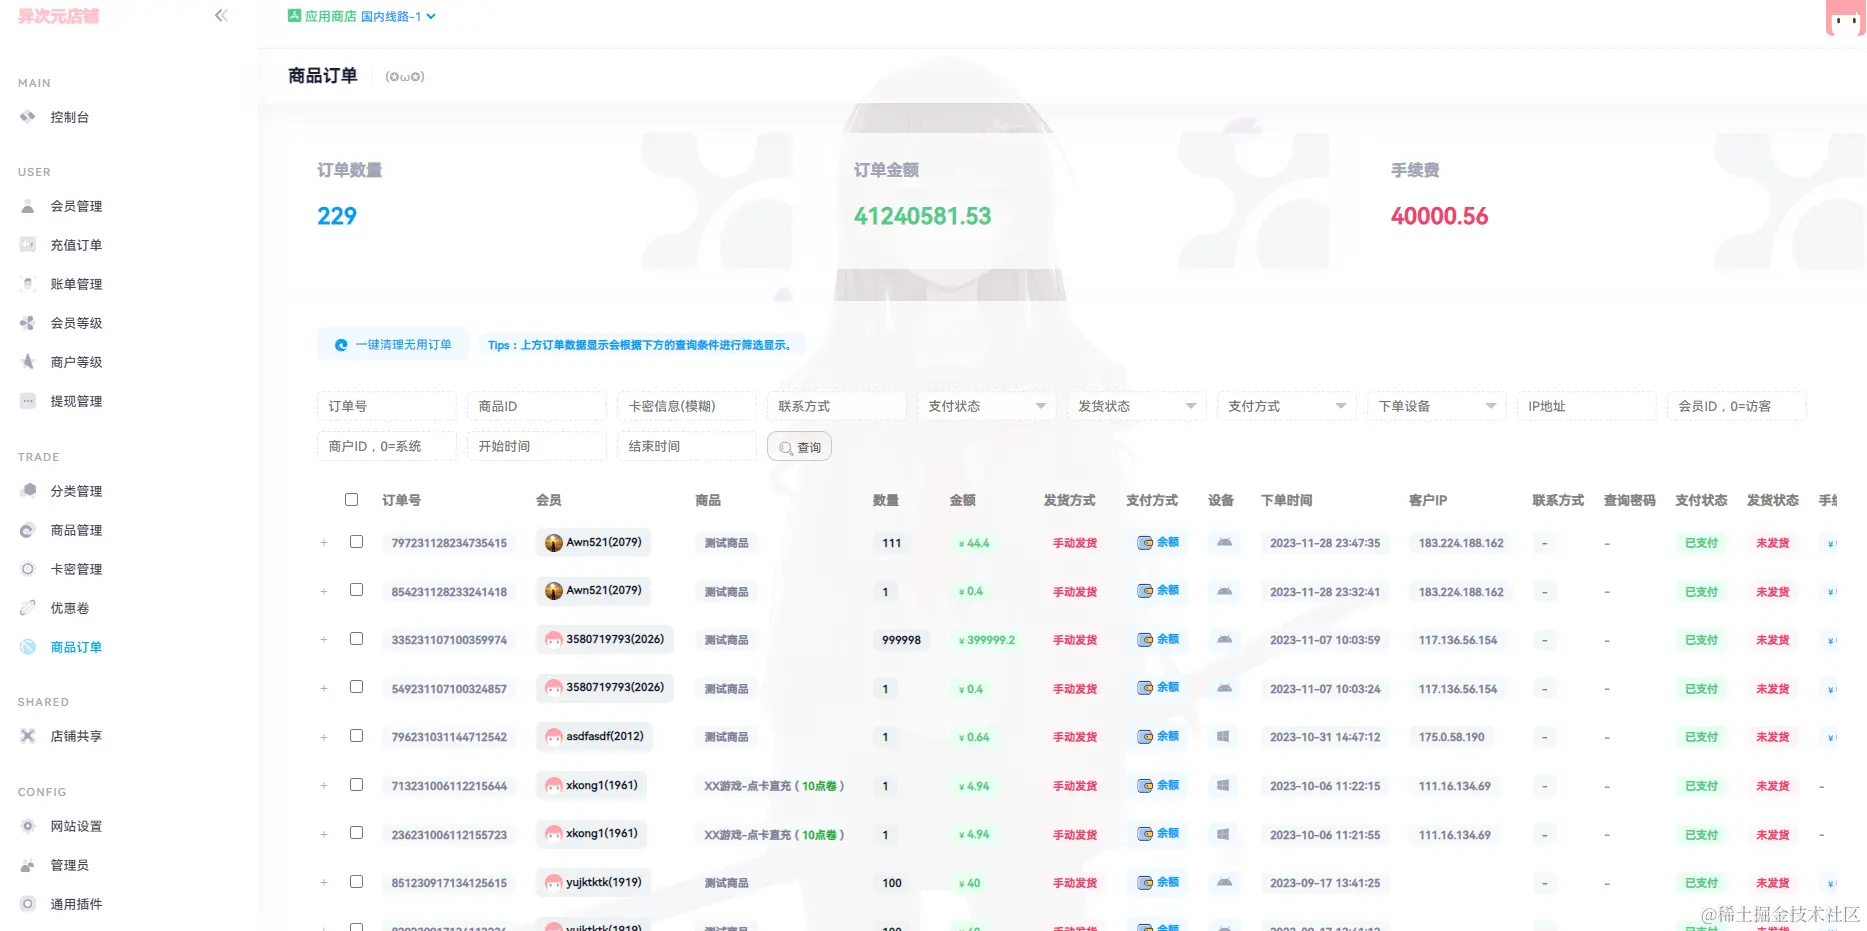Image resolution: width=1867 pixels, height=931 pixels.
Task: Select the checkbox for order 335231107100359974
Action: tap(357, 638)
